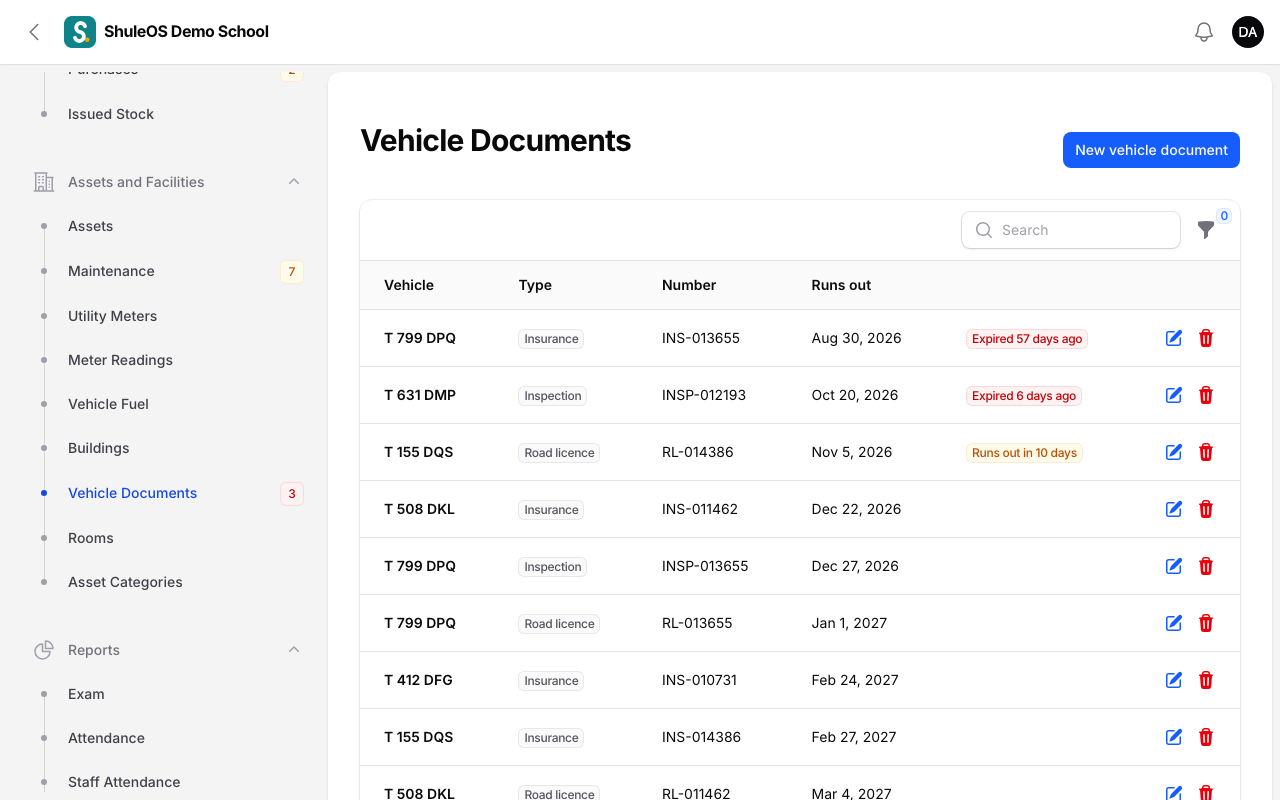Image resolution: width=1280 pixels, height=800 pixels.
Task: Edit the INS-013655 insurance document
Action: pos(1174,338)
